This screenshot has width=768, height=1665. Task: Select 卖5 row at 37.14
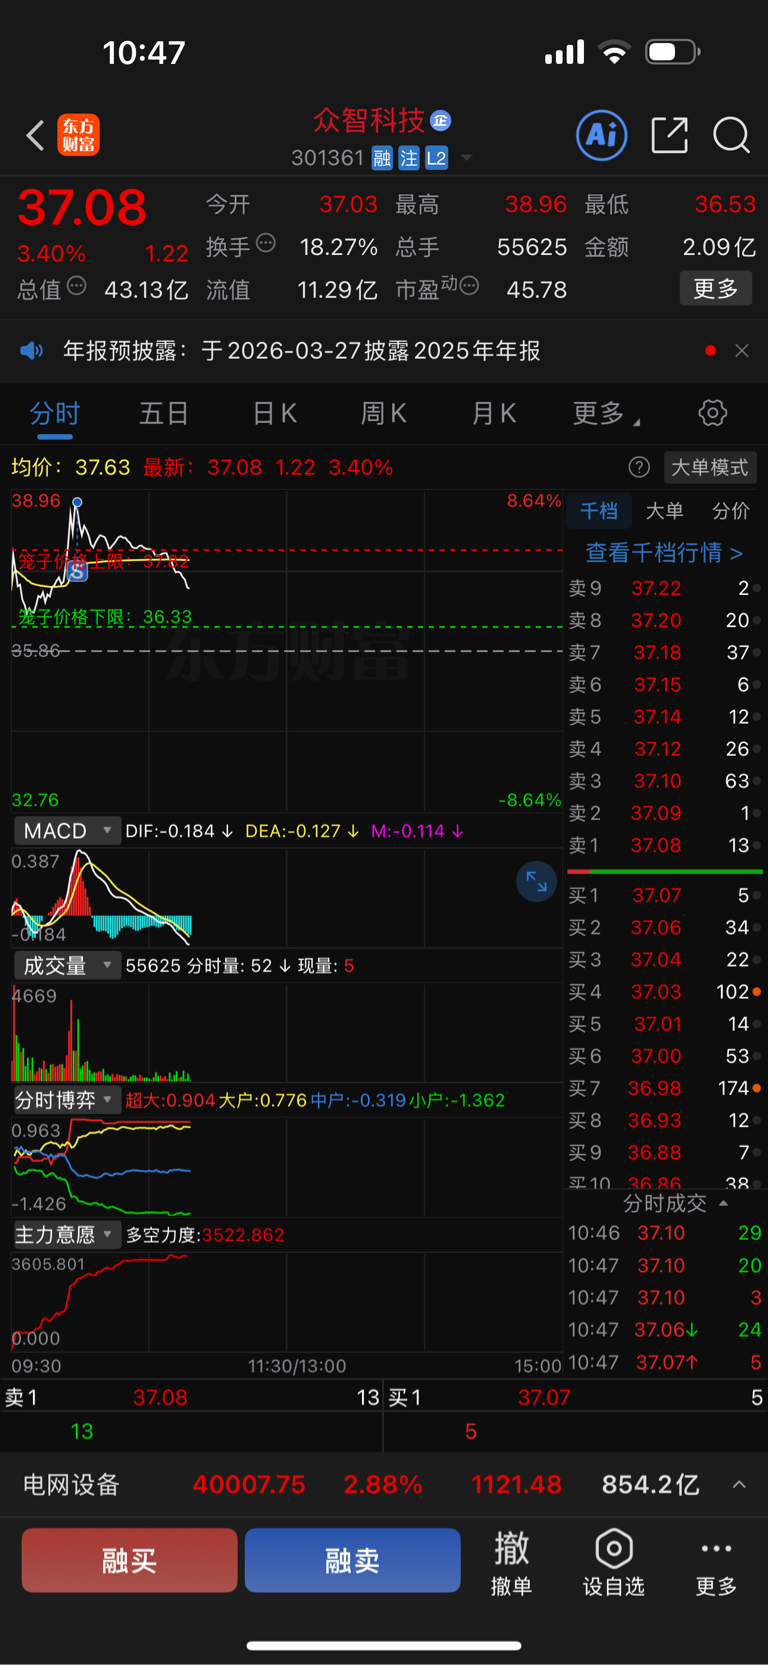[x=664, y=716]
